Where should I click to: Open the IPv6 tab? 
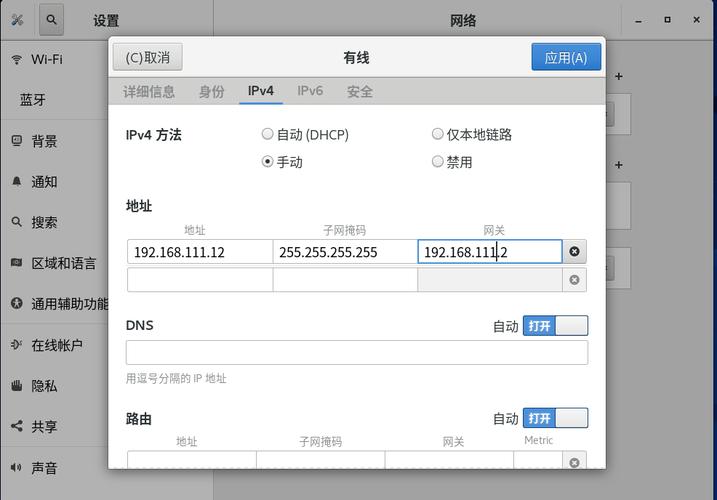pyautogui.click(x=310, y=91)
